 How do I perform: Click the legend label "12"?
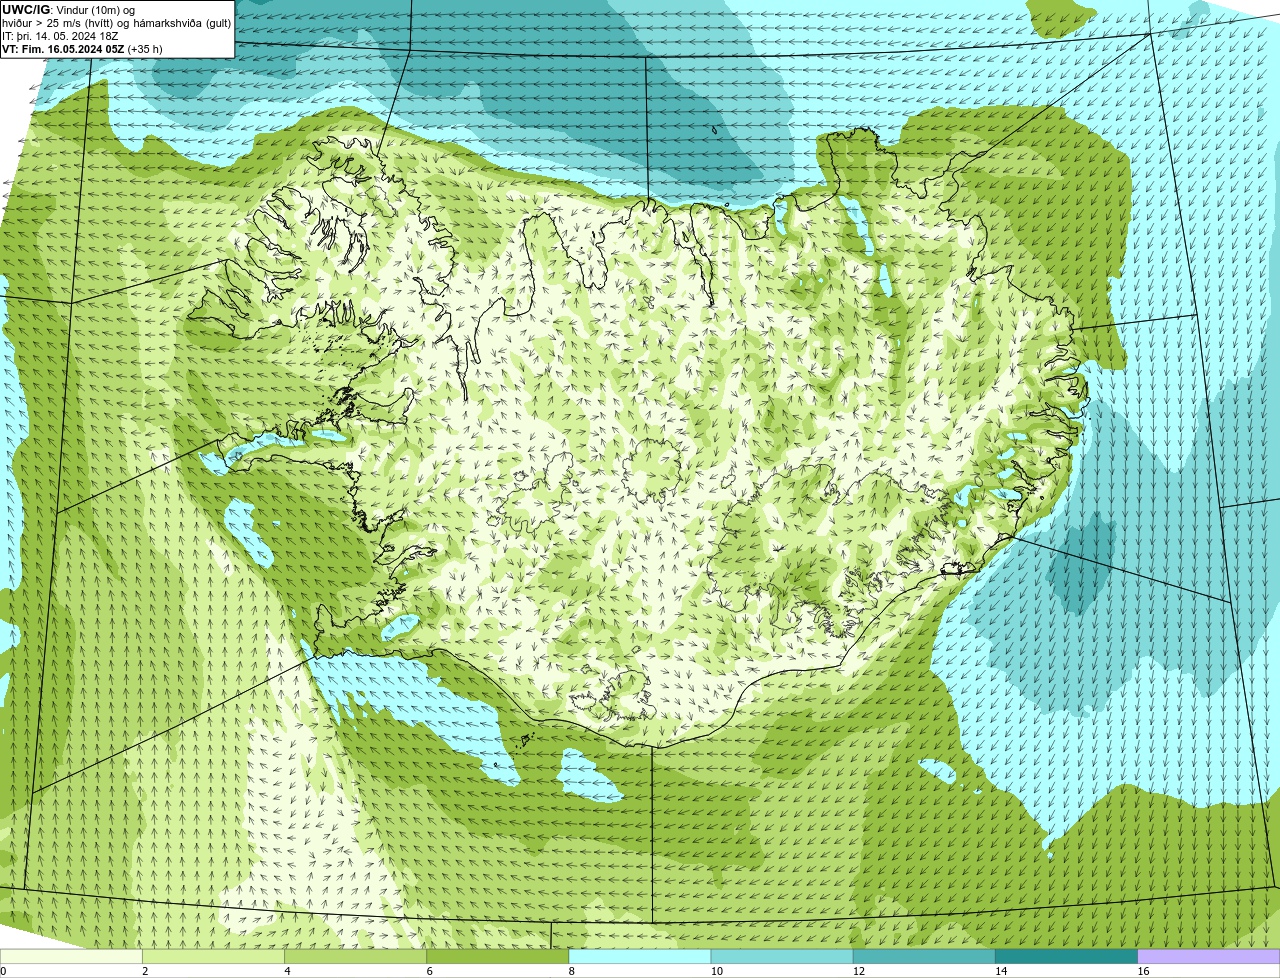tap(858, 971)
